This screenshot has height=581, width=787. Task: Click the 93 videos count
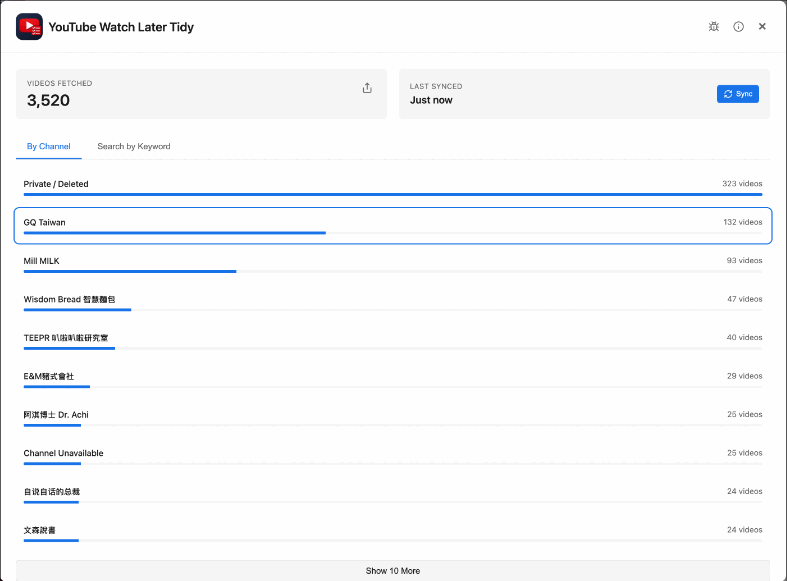[744, 260]
